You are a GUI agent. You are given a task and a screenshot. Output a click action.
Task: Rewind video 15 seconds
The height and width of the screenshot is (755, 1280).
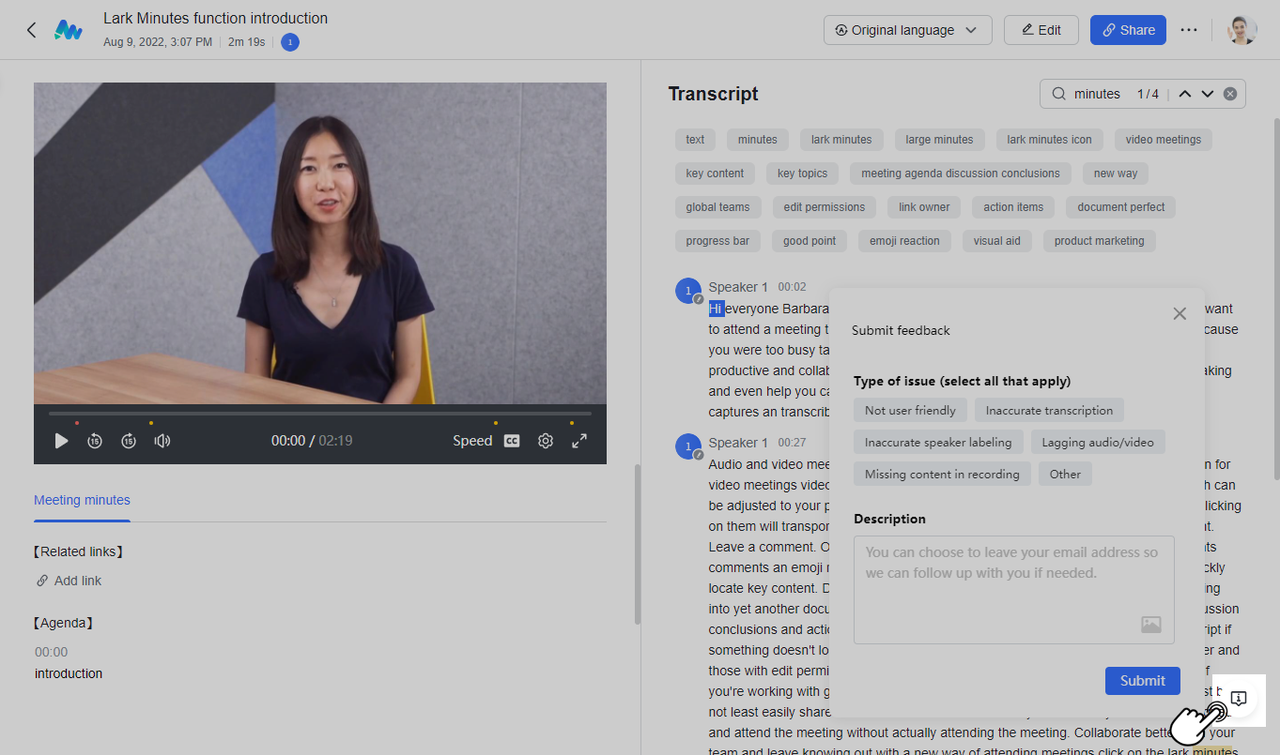point(95,441)
